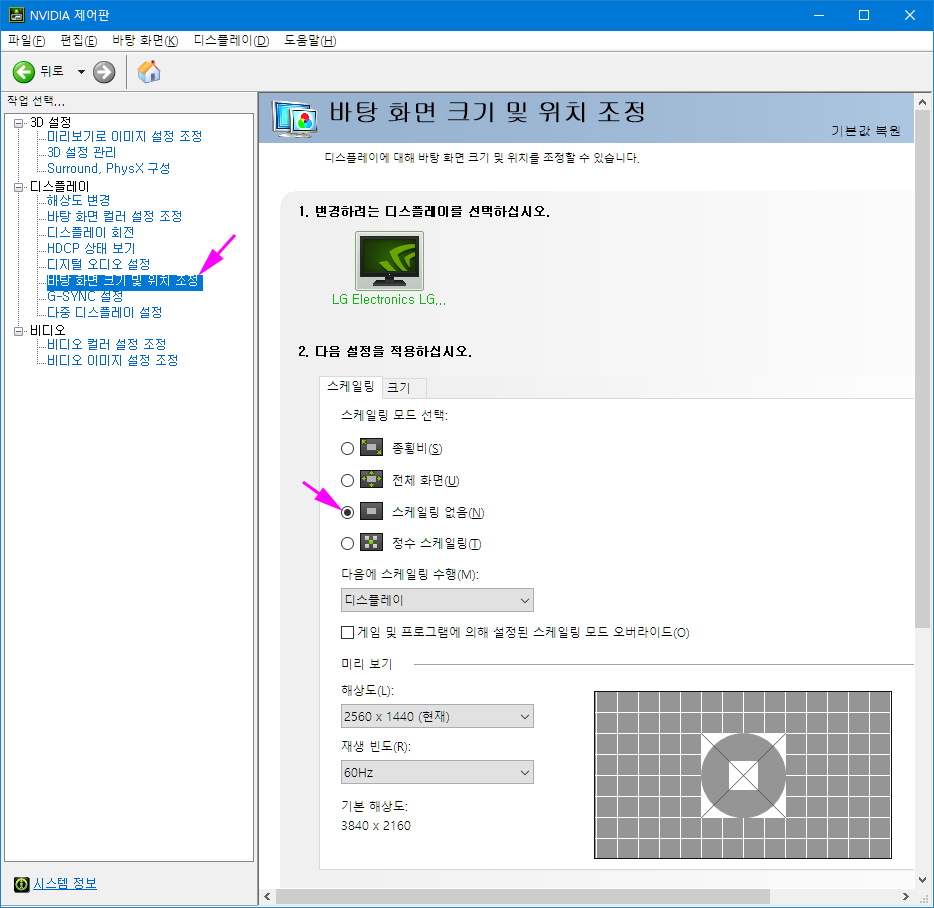The image size is (934, 908).
Task: Select the 전체 화면(U) radio button
Action: [347, 480]
